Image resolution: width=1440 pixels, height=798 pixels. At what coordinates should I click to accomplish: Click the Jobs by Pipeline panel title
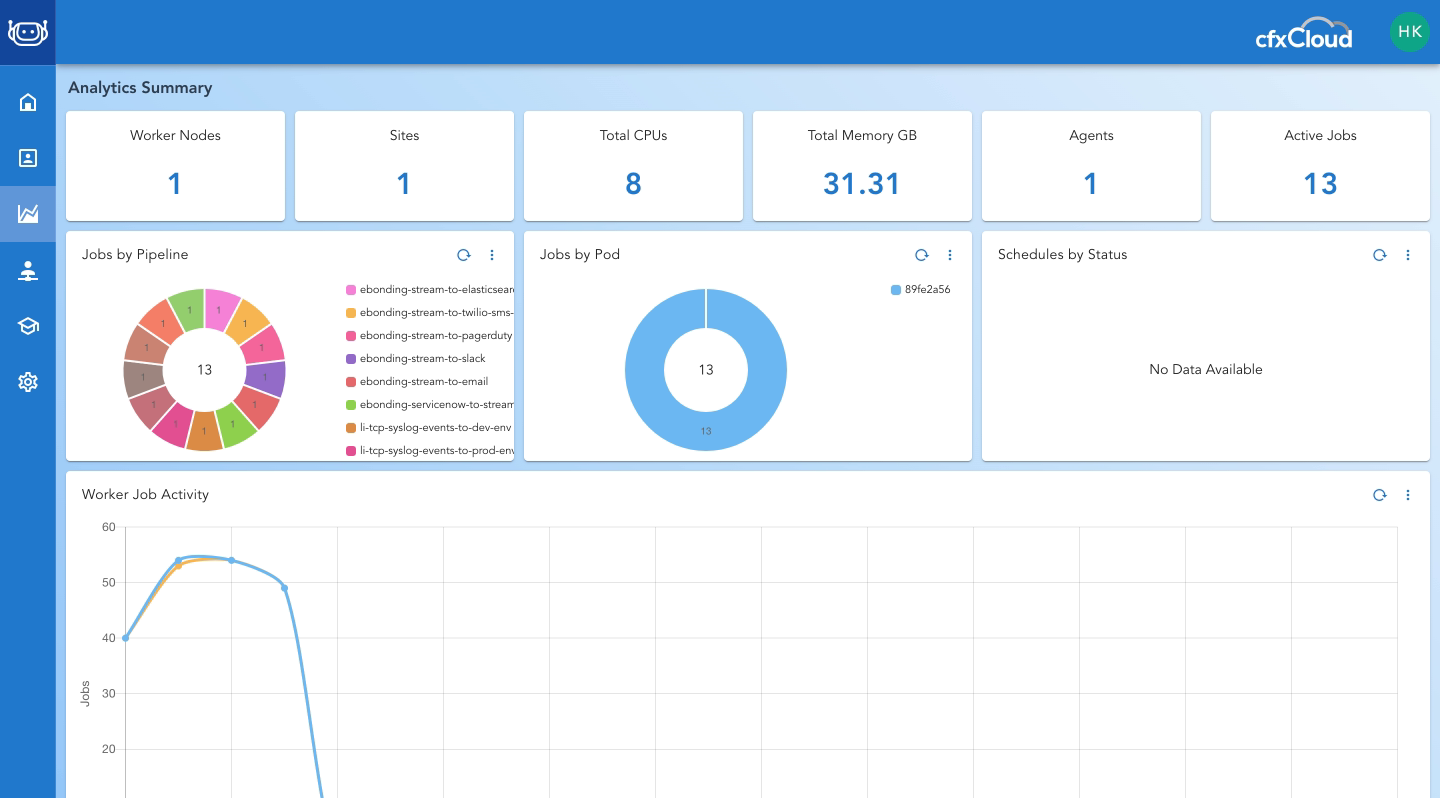(135, 255)
